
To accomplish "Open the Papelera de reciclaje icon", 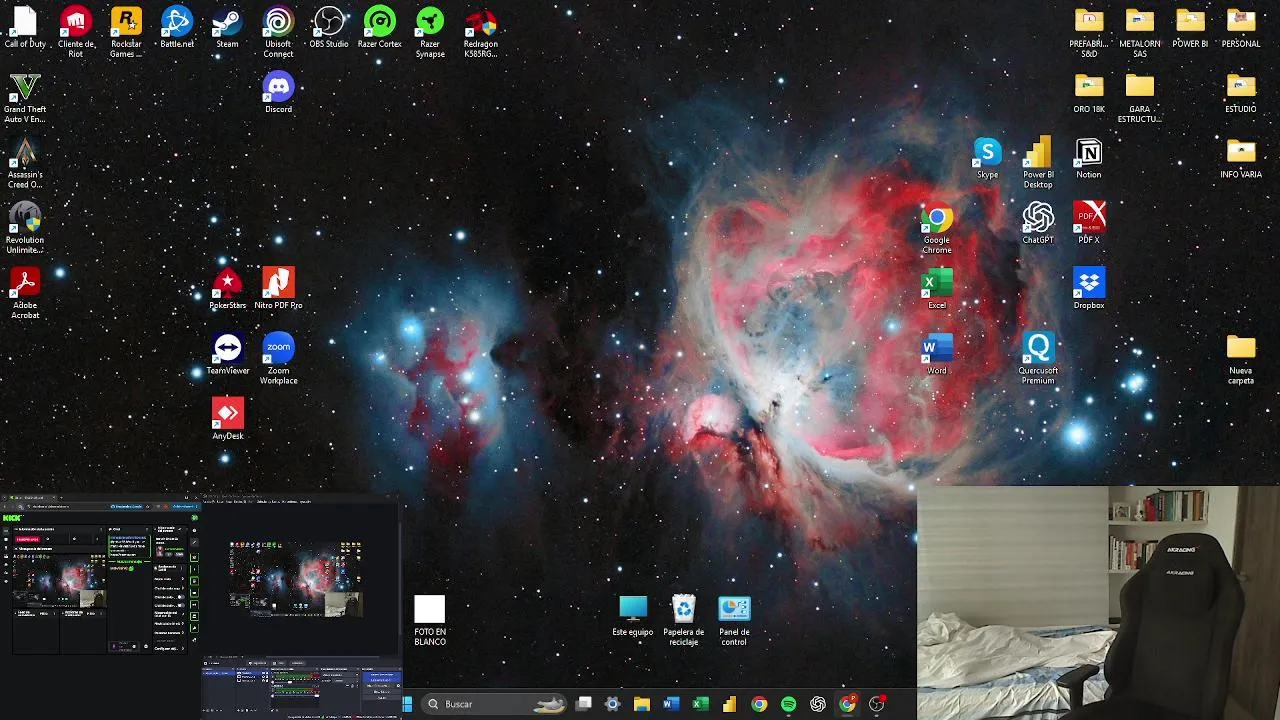I will click(x=684, y=620).
